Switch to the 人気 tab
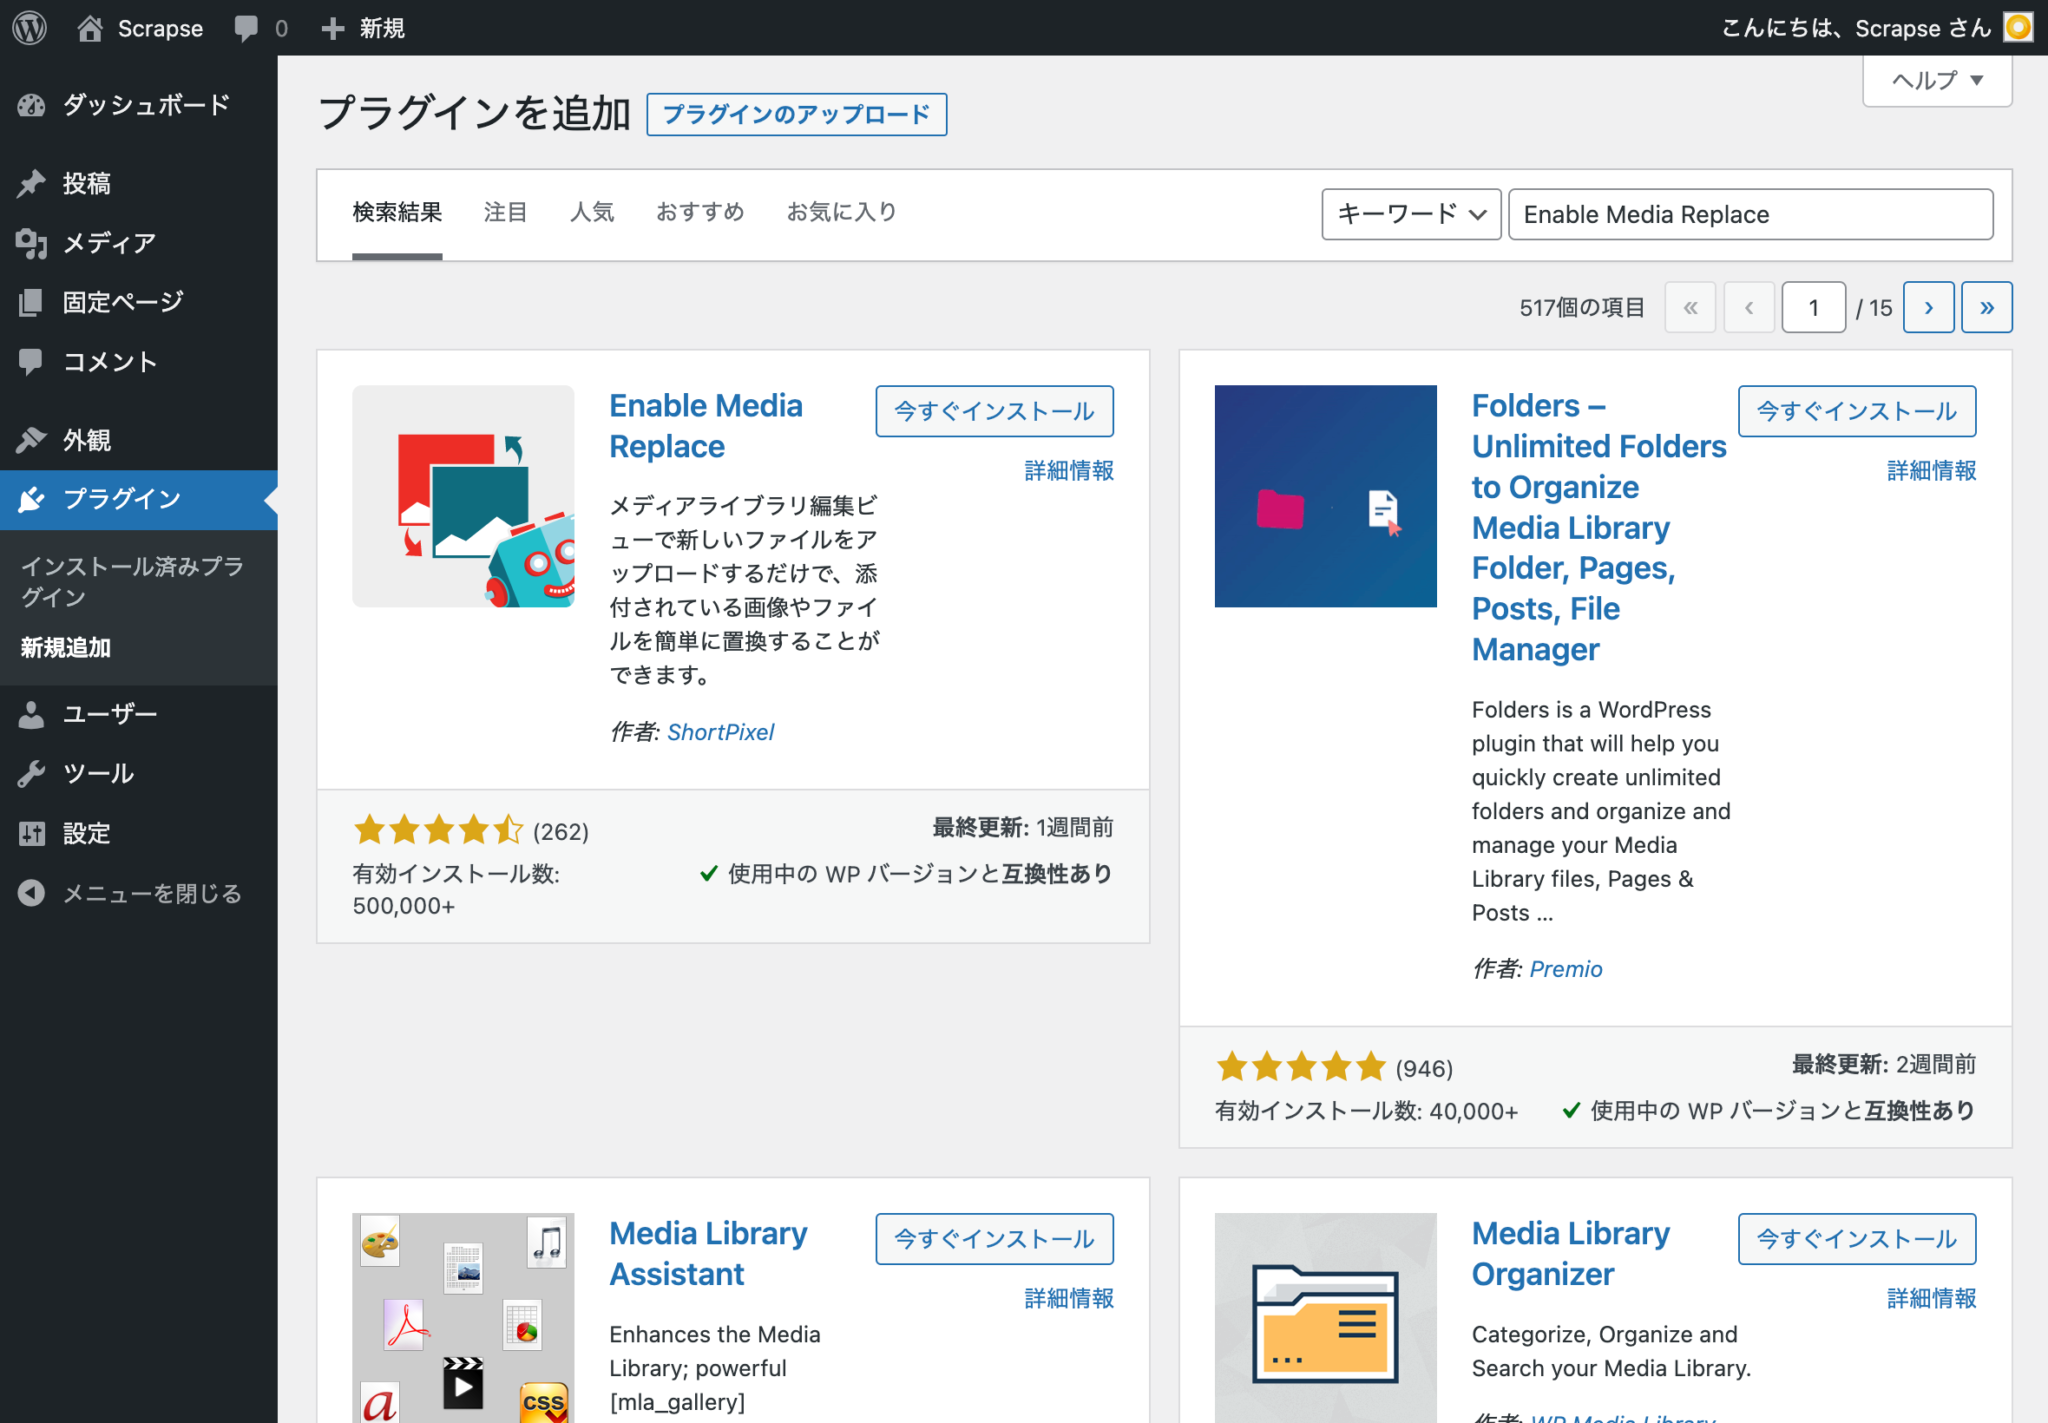The height and width of the screenshot is (1423, 2048). point(592,212)
